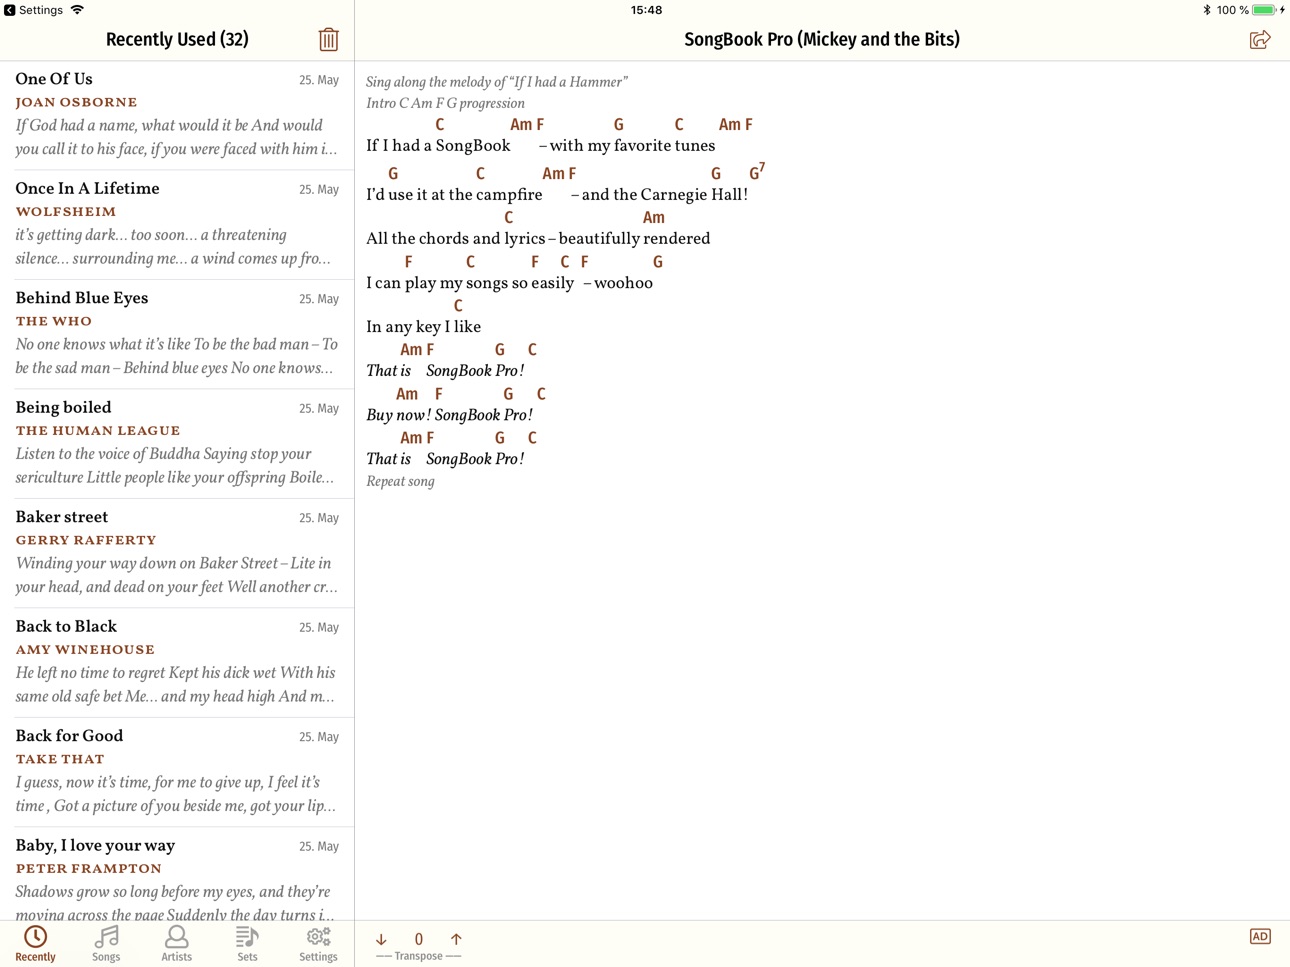This screenshot has width=1290, height=967.
Task: Tap the G7 chord in the song
Action: point(757,171)
